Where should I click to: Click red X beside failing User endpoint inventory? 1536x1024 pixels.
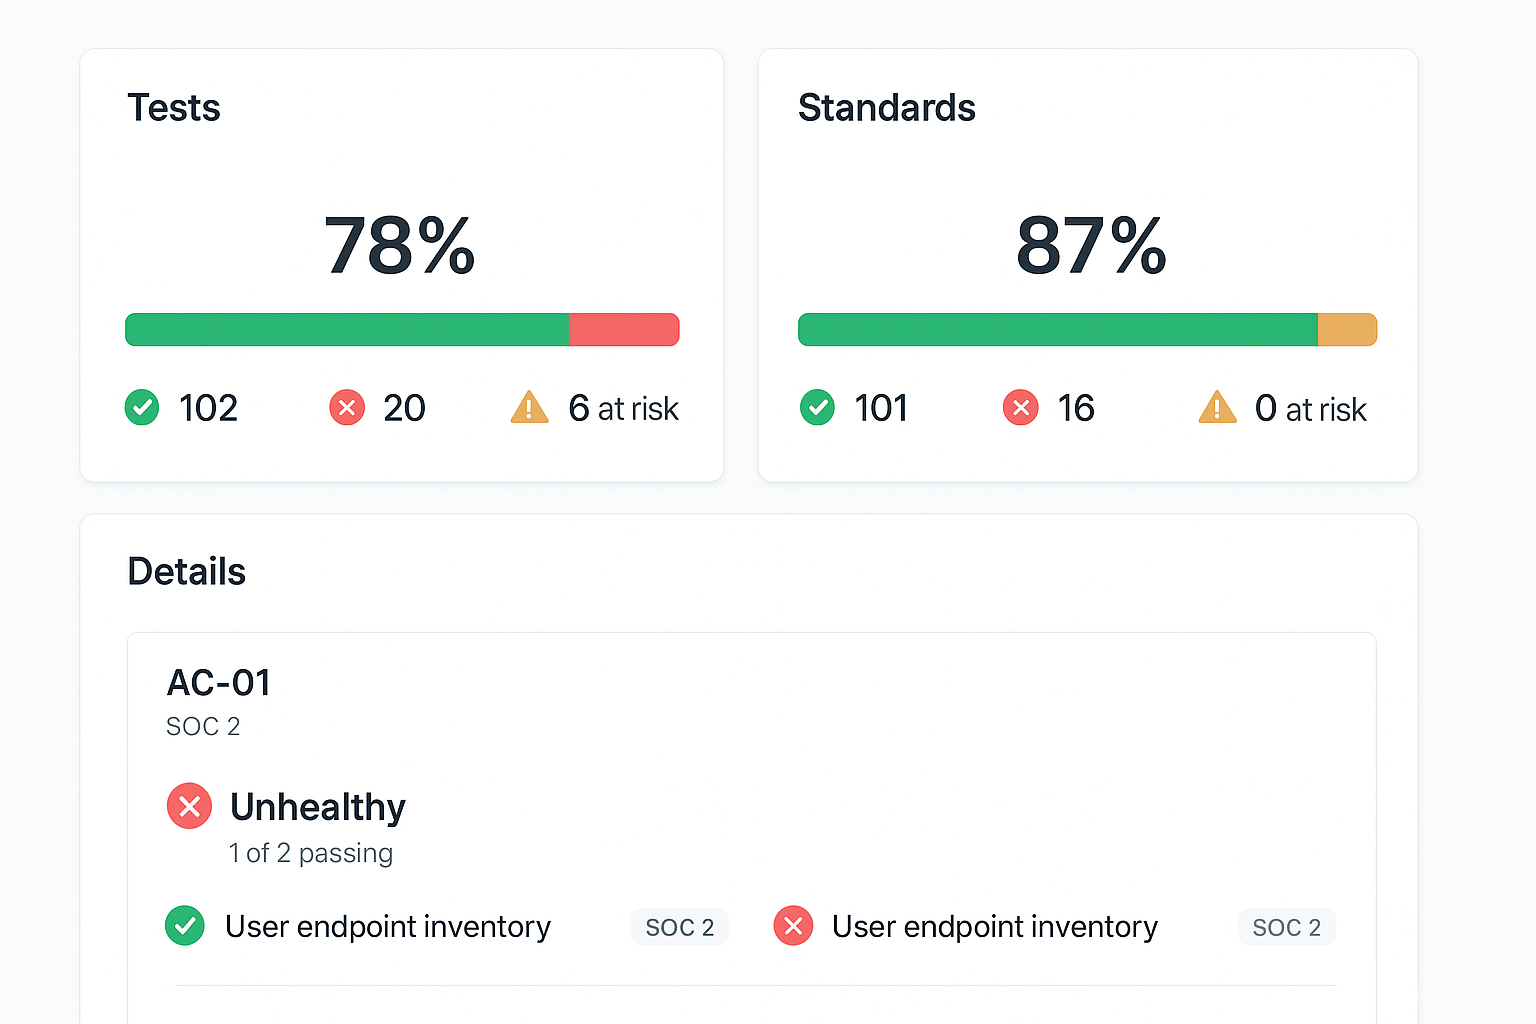(793, 926)
